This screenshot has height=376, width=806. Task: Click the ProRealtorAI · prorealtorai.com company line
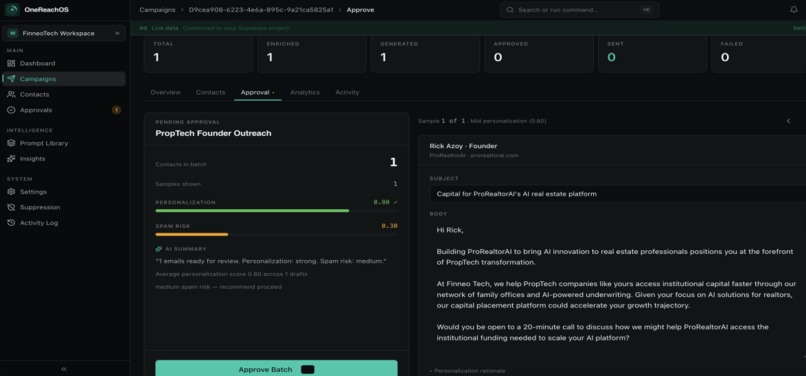point(474,155)
